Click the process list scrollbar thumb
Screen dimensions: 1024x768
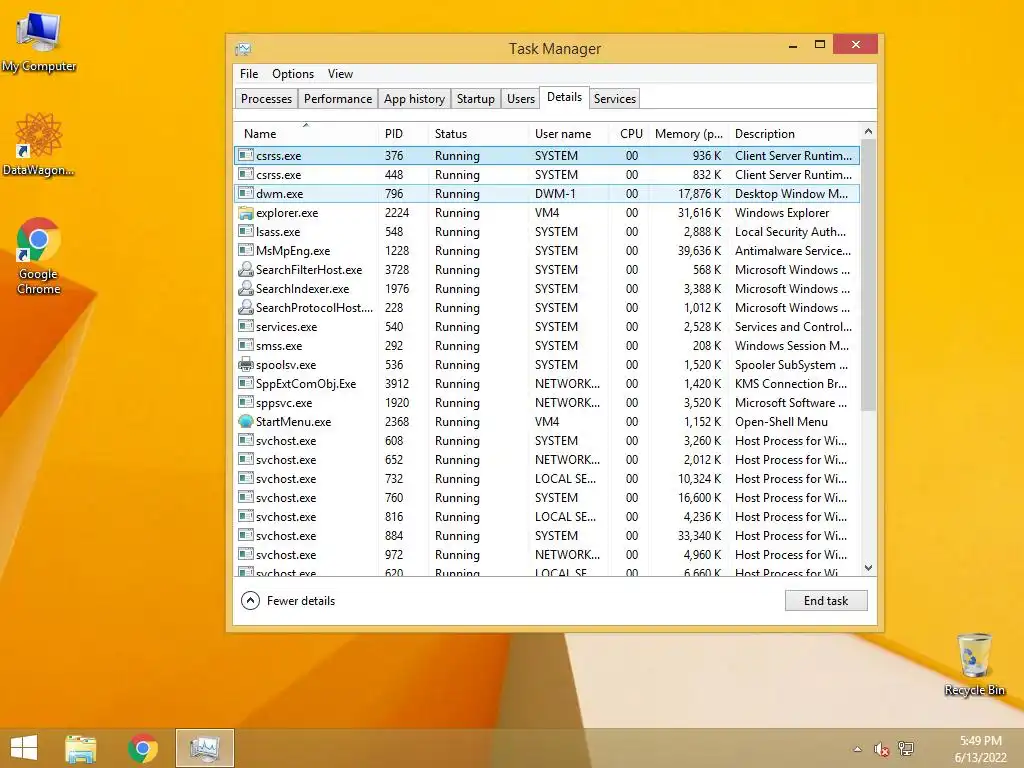[868, 274]
